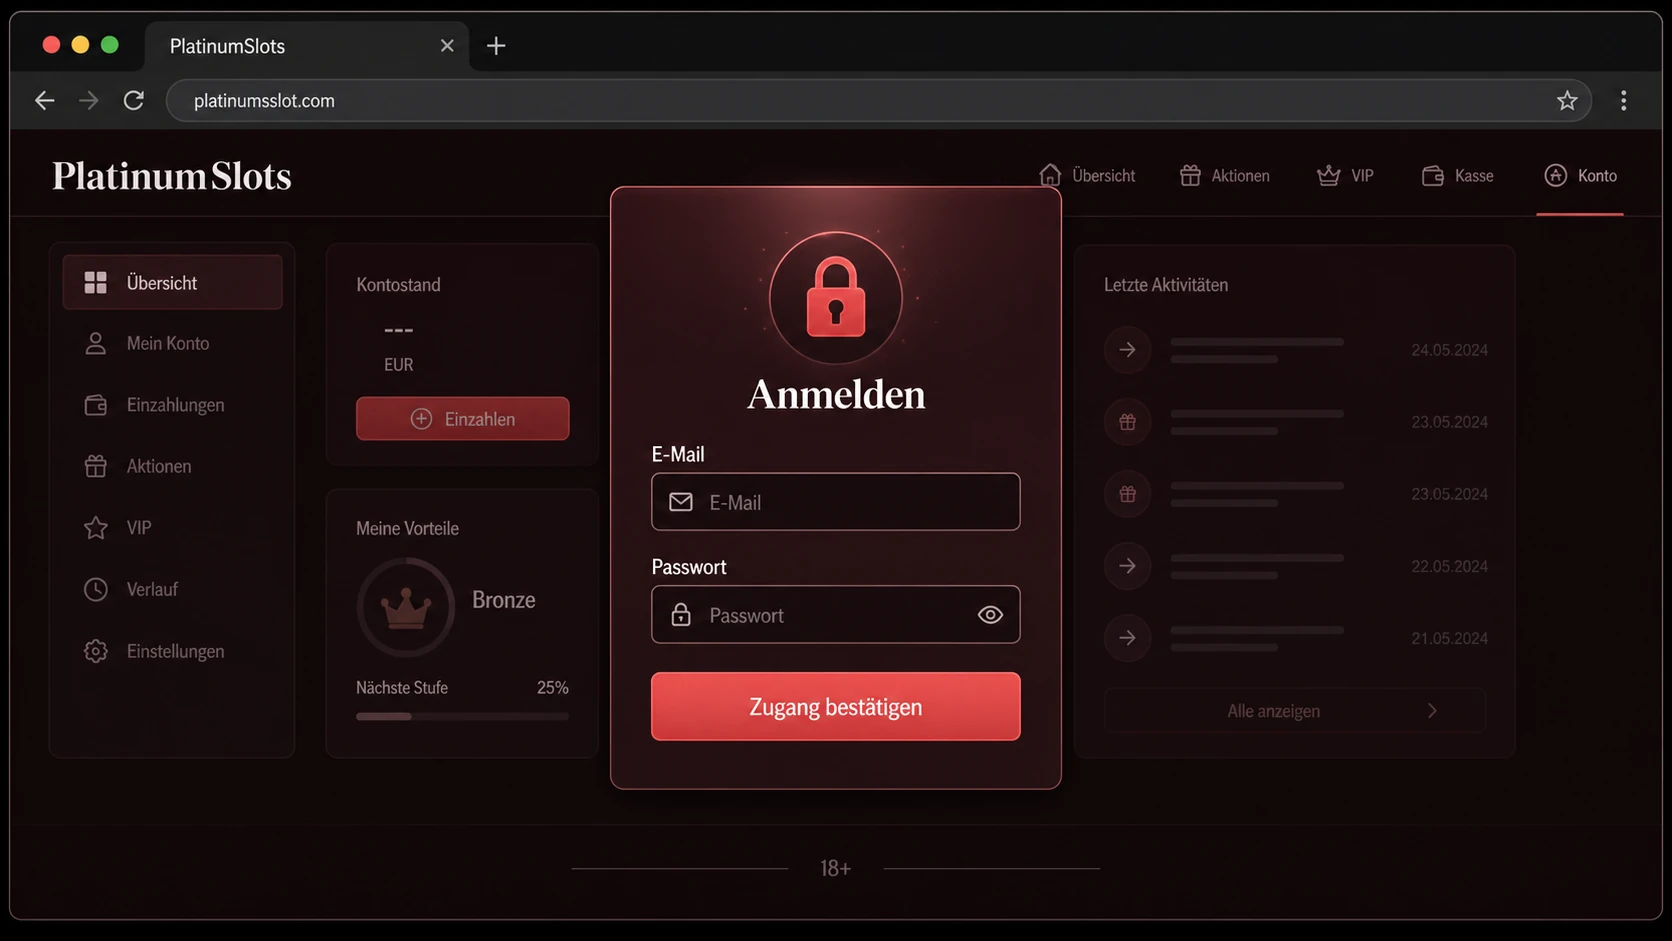Switch to Kasse in top navigation

tap(1457, 175)
